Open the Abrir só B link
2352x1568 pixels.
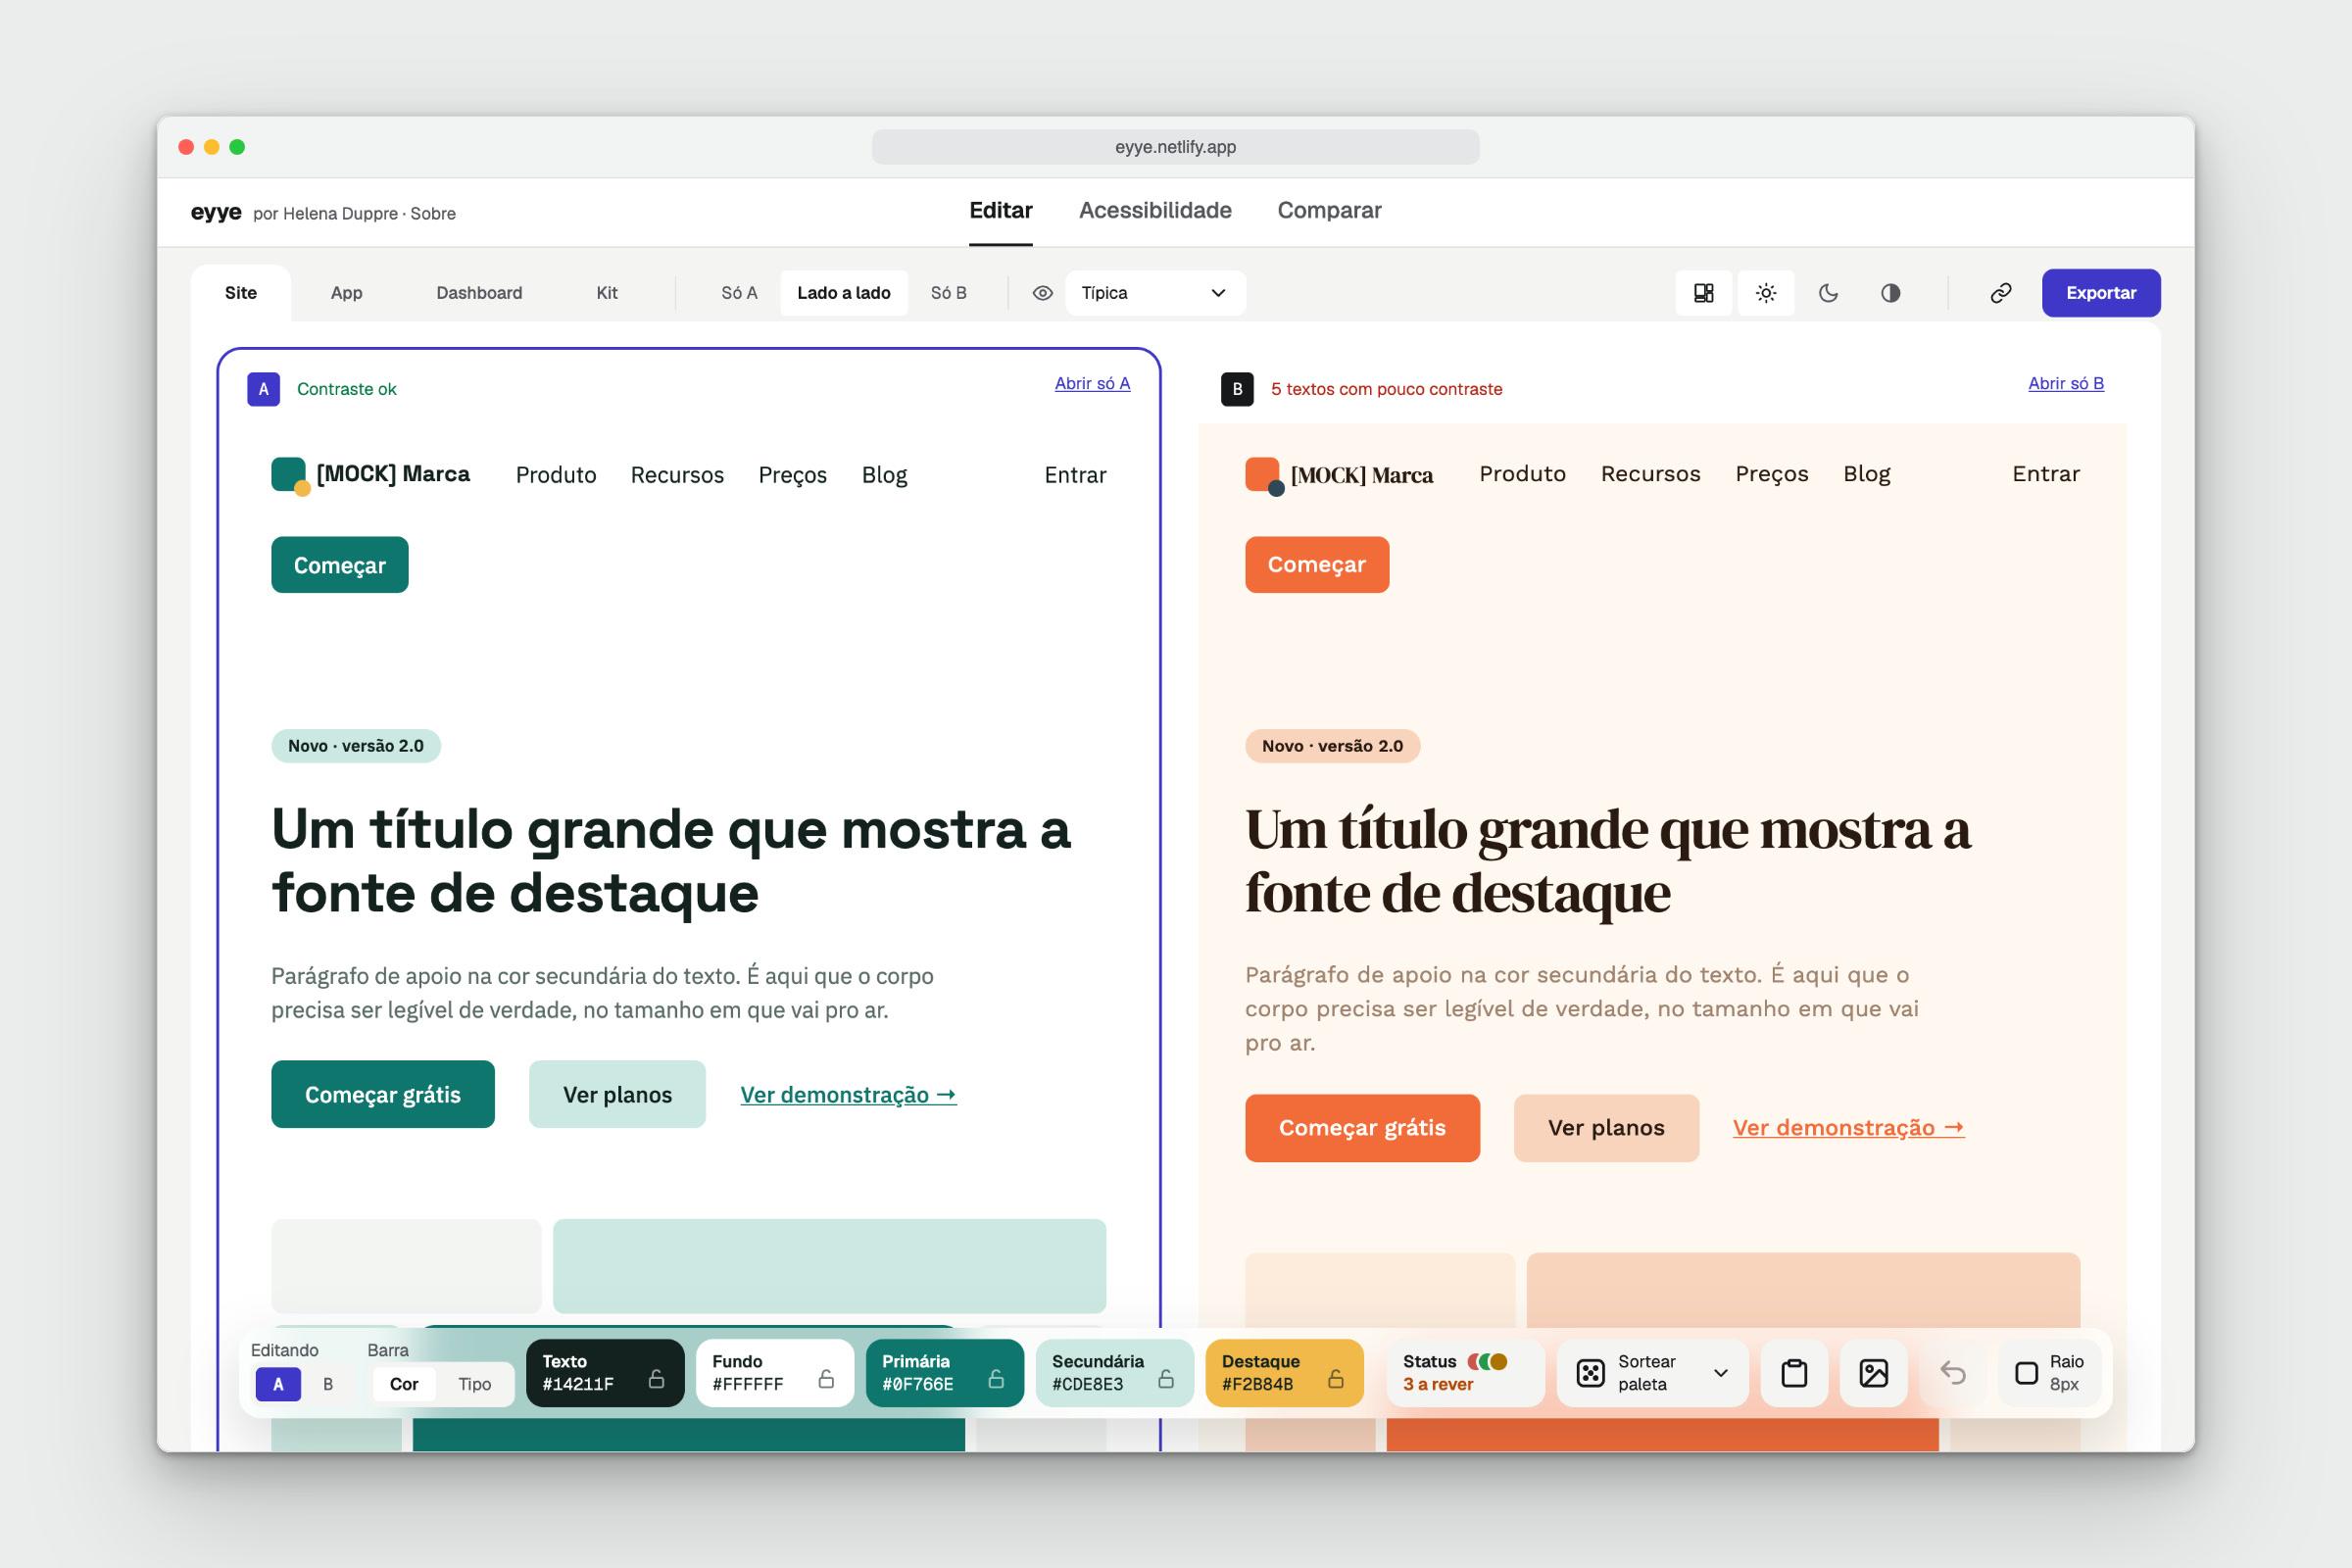pyautogui.click(x=2066, y=383)
